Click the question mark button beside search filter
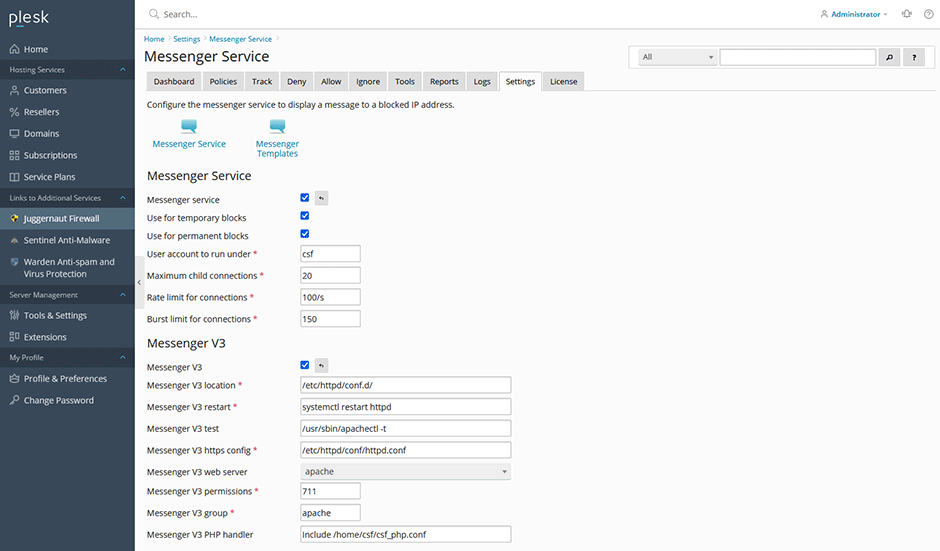 click(x=914, y=57)
